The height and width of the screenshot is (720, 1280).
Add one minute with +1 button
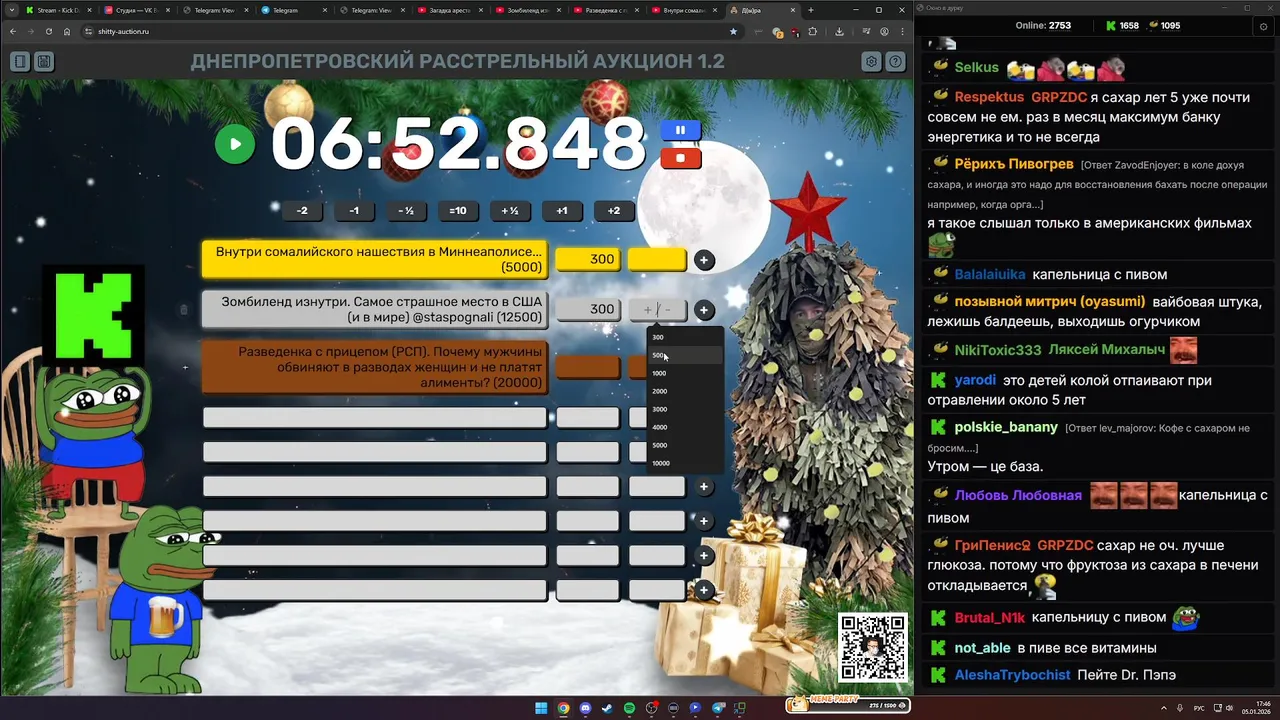pos(562,211)
